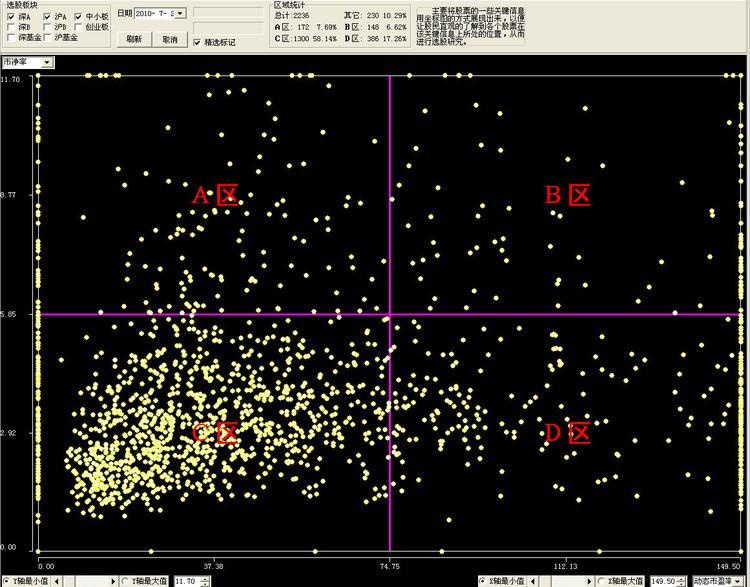Open the 日期 date dropdown

pyautogui.click(x=181, y=14)
